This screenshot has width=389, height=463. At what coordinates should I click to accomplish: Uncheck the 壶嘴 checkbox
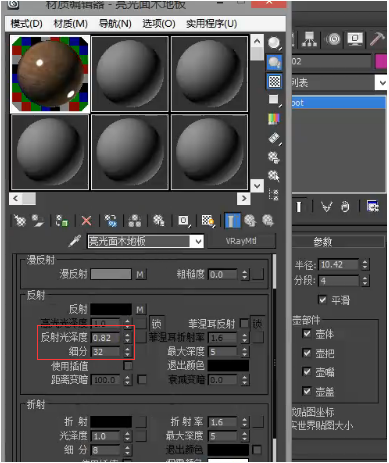click(x=307, y=371)
